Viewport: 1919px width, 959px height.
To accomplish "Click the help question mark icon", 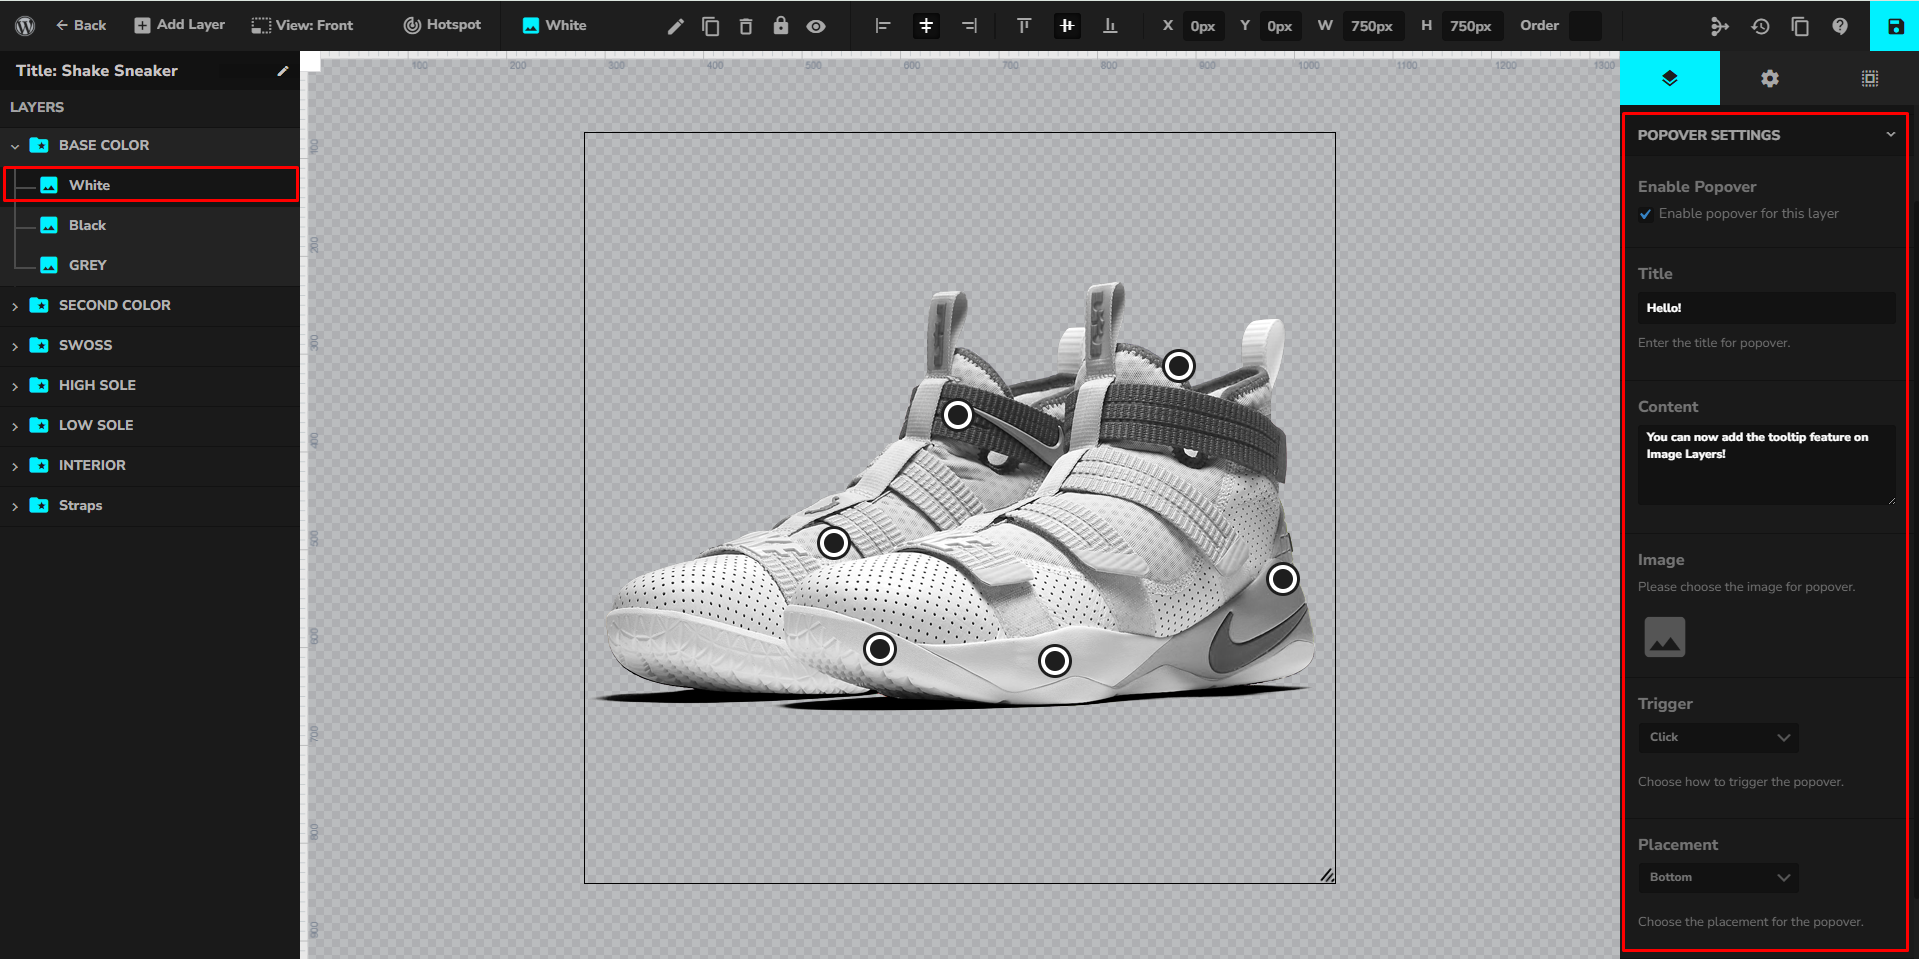I will [x=1840, y=26].
